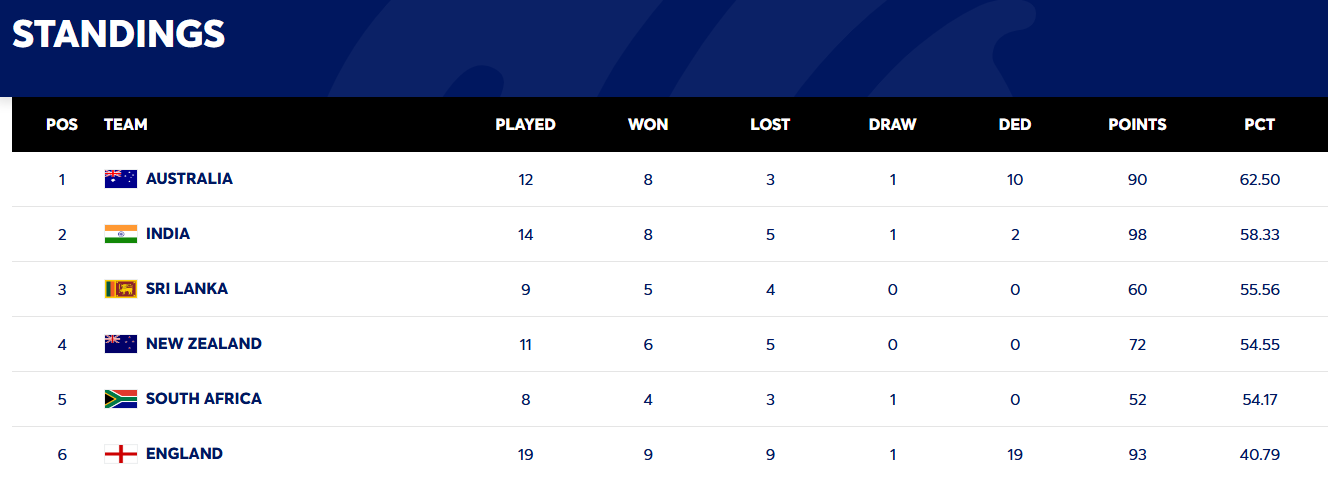
Task: Click Australia's 62.50 PCT value
Action: click(1260, 180)
